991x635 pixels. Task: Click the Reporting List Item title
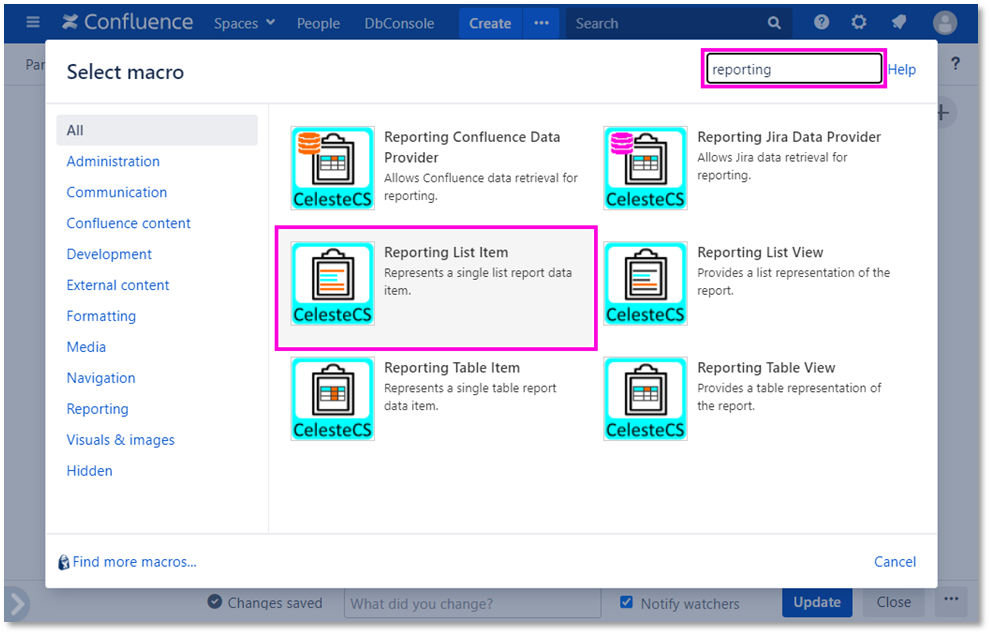pos(446,252)
